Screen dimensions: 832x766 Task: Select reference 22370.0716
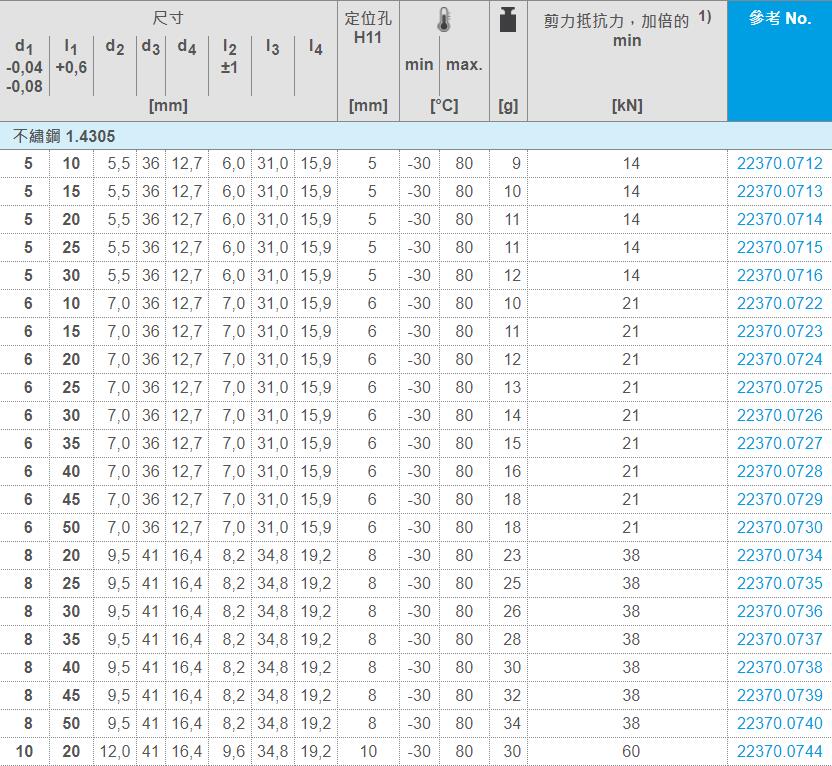[x=779, y=275]
